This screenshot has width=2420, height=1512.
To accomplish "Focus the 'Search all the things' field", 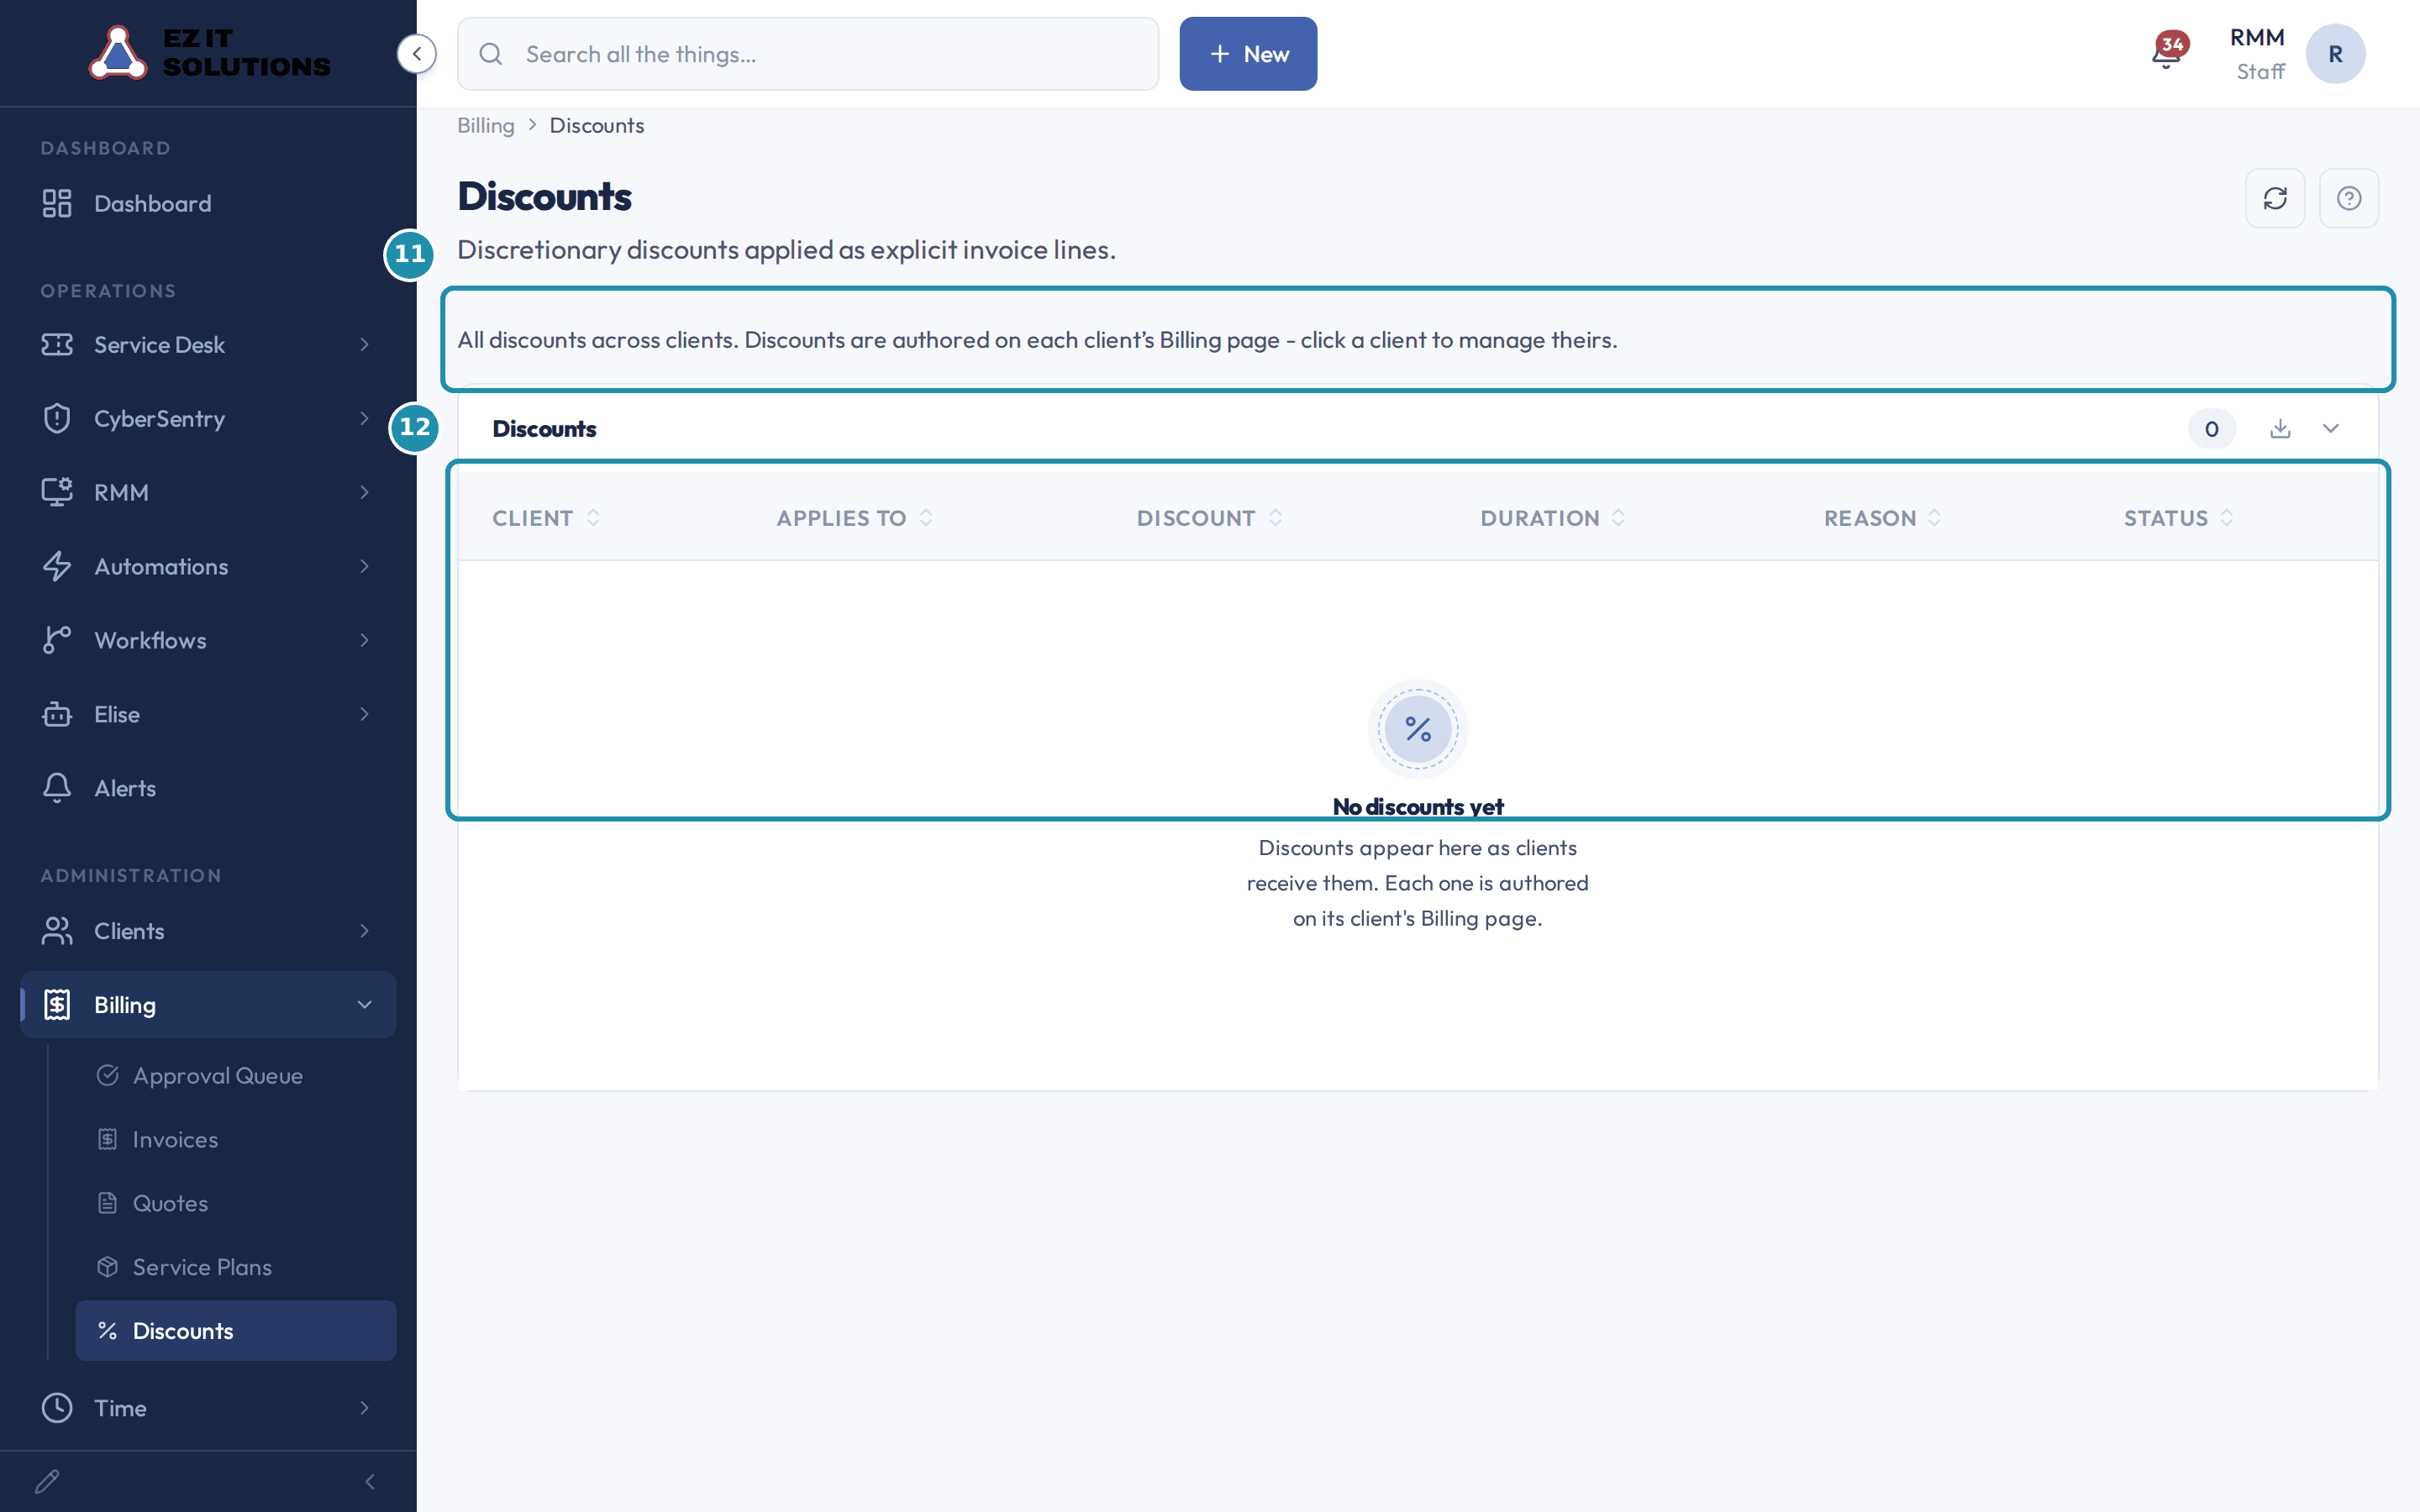I will [808, 54].
